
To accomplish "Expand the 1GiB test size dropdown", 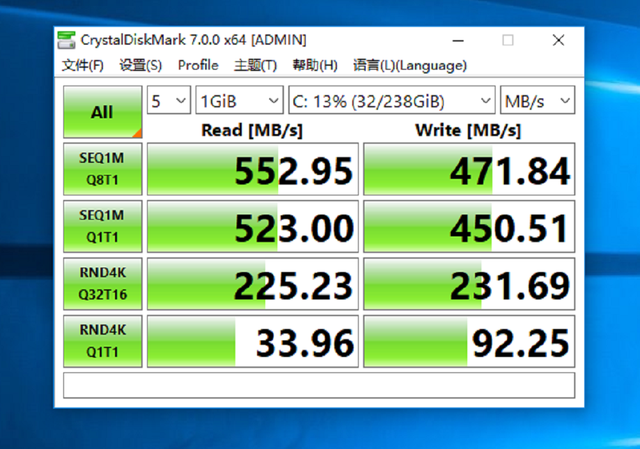I will [239, 100].
